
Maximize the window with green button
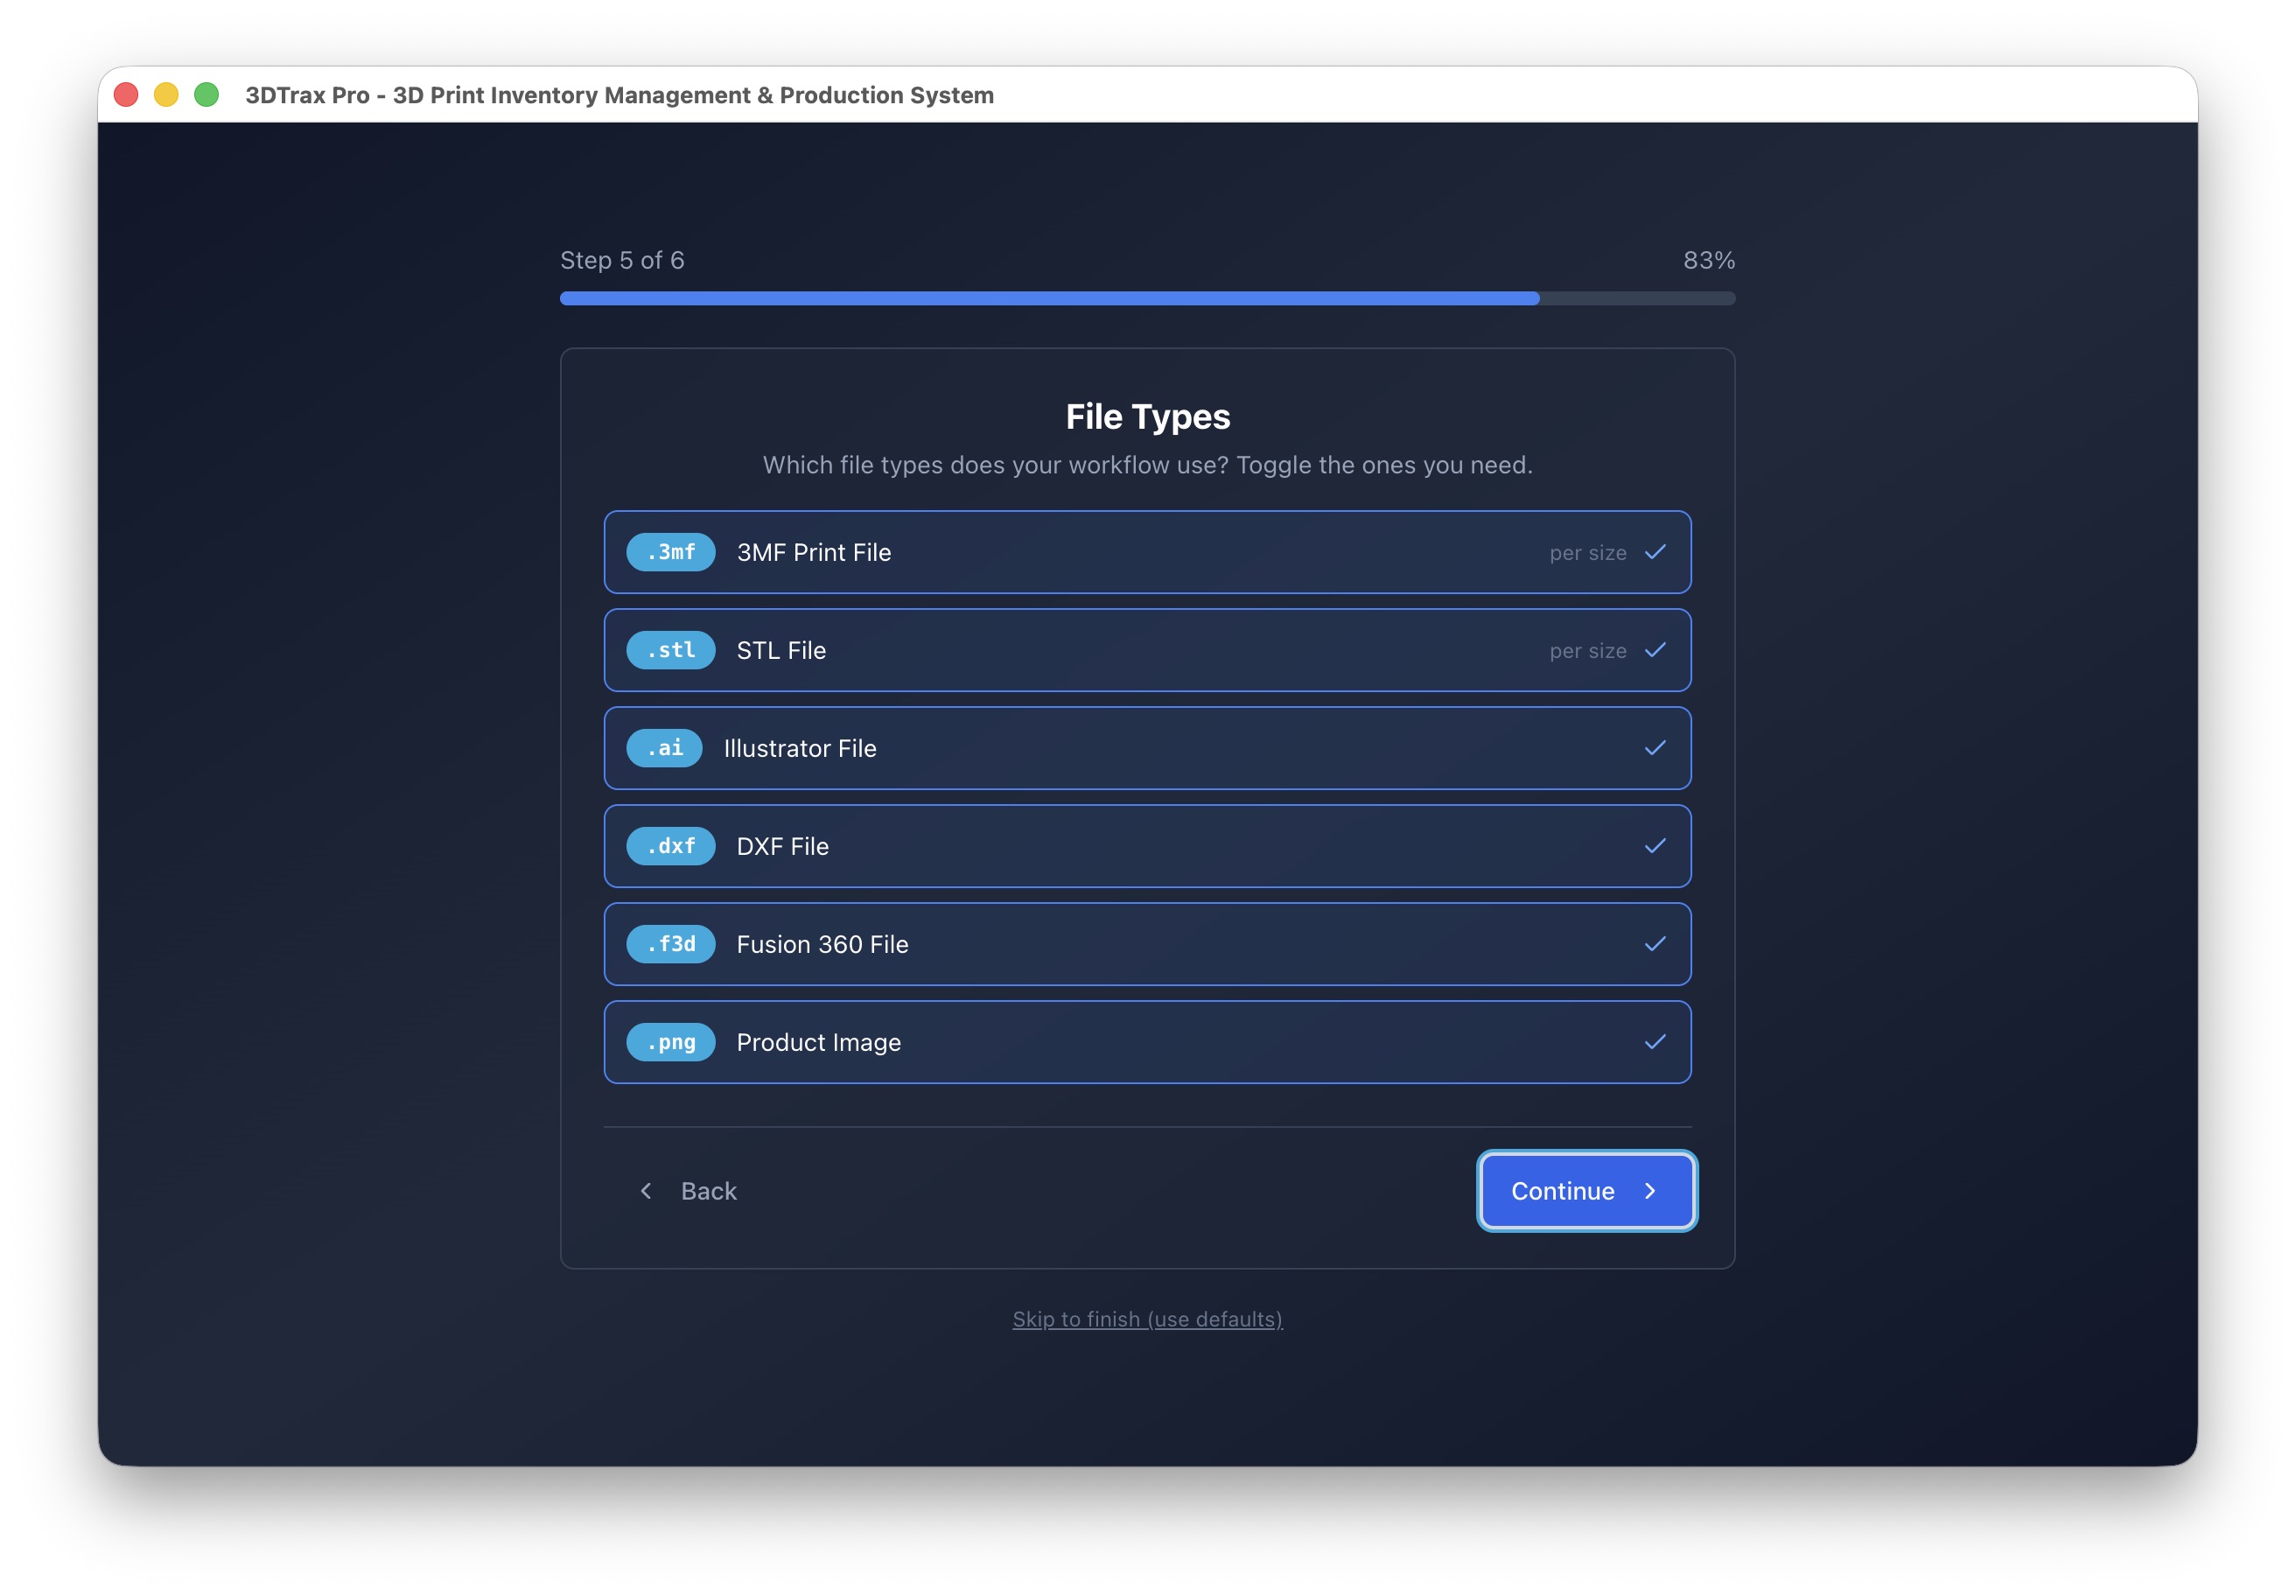206,95
